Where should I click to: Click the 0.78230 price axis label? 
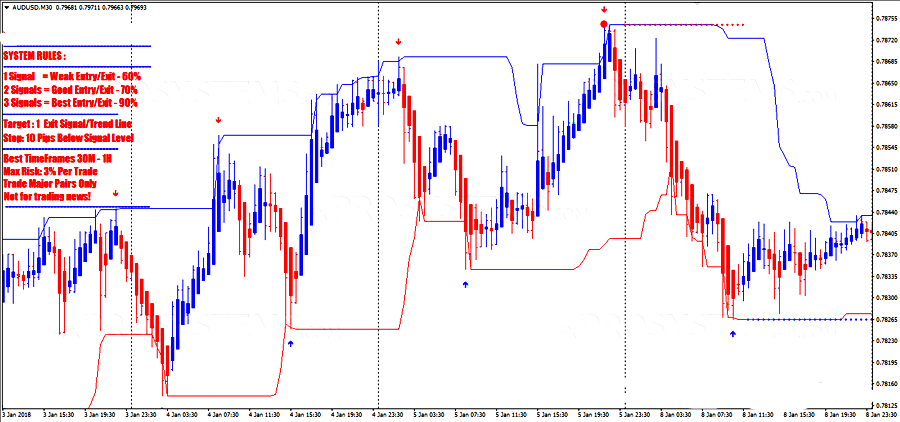click(887, 341)
